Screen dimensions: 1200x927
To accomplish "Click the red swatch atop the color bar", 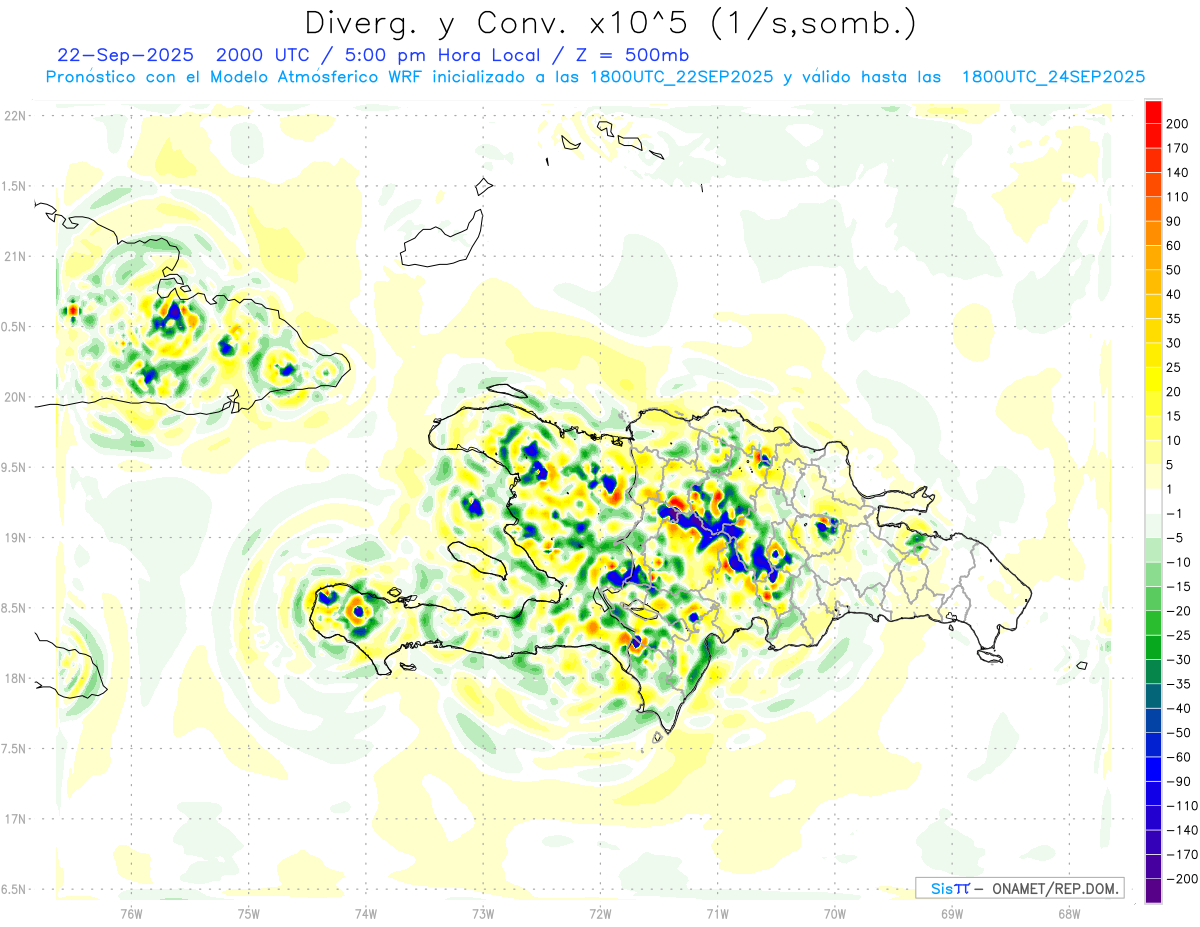I will pyautogui.click(x=1153, y=112).
